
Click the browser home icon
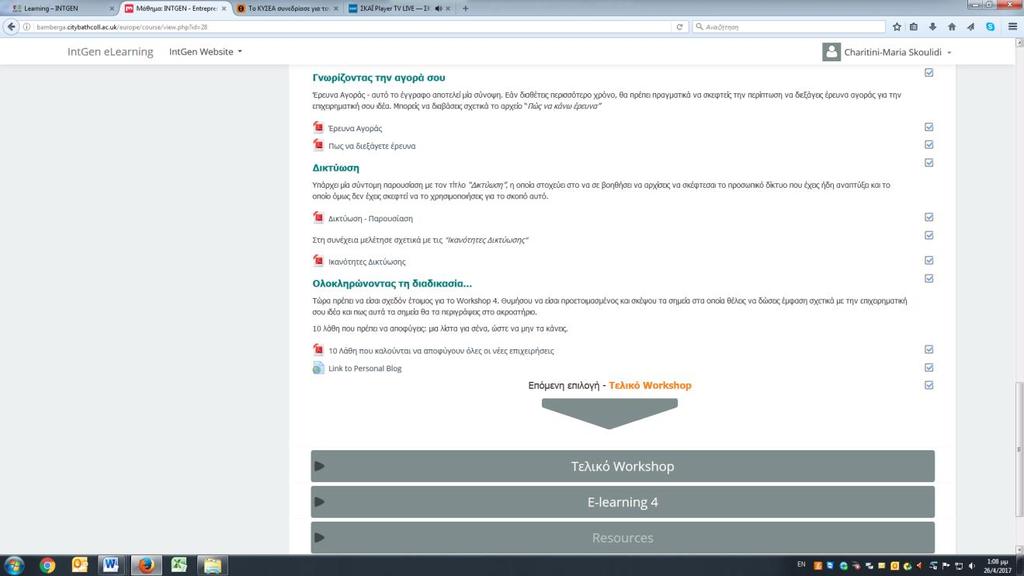pyautogui.click(x=952, y=27)
